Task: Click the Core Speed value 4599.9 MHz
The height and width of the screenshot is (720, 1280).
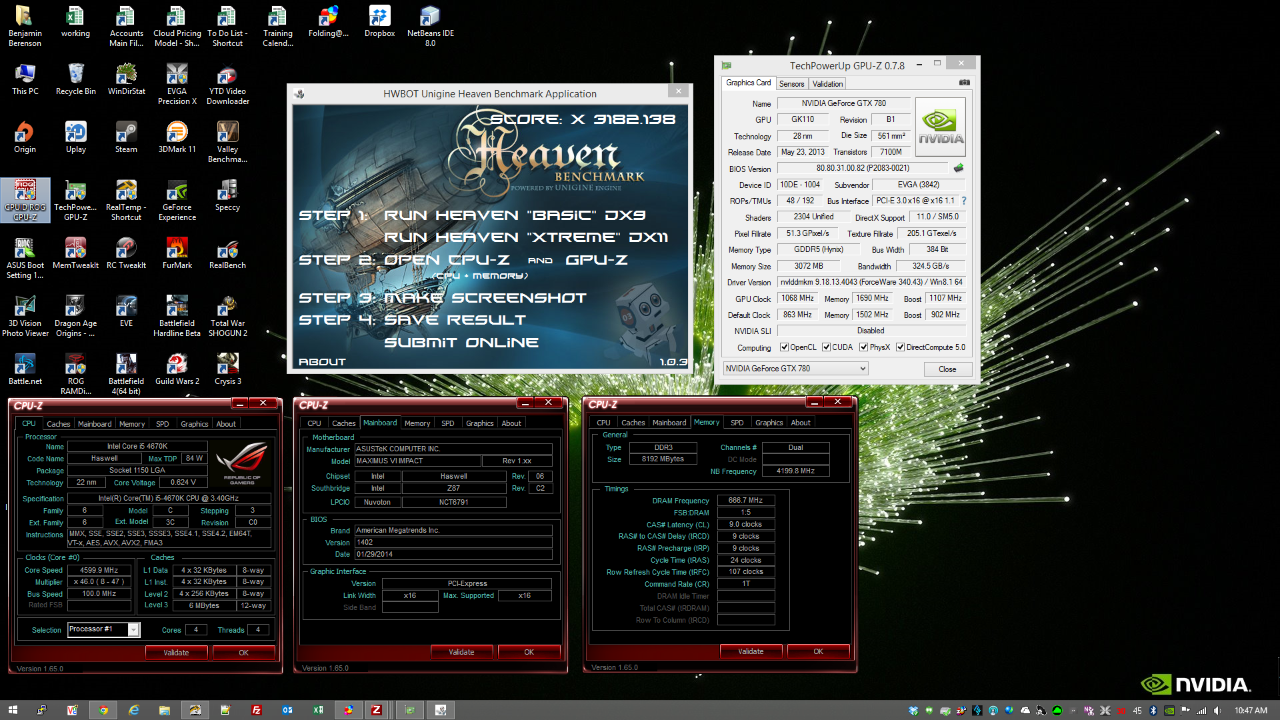Action: 99,570
